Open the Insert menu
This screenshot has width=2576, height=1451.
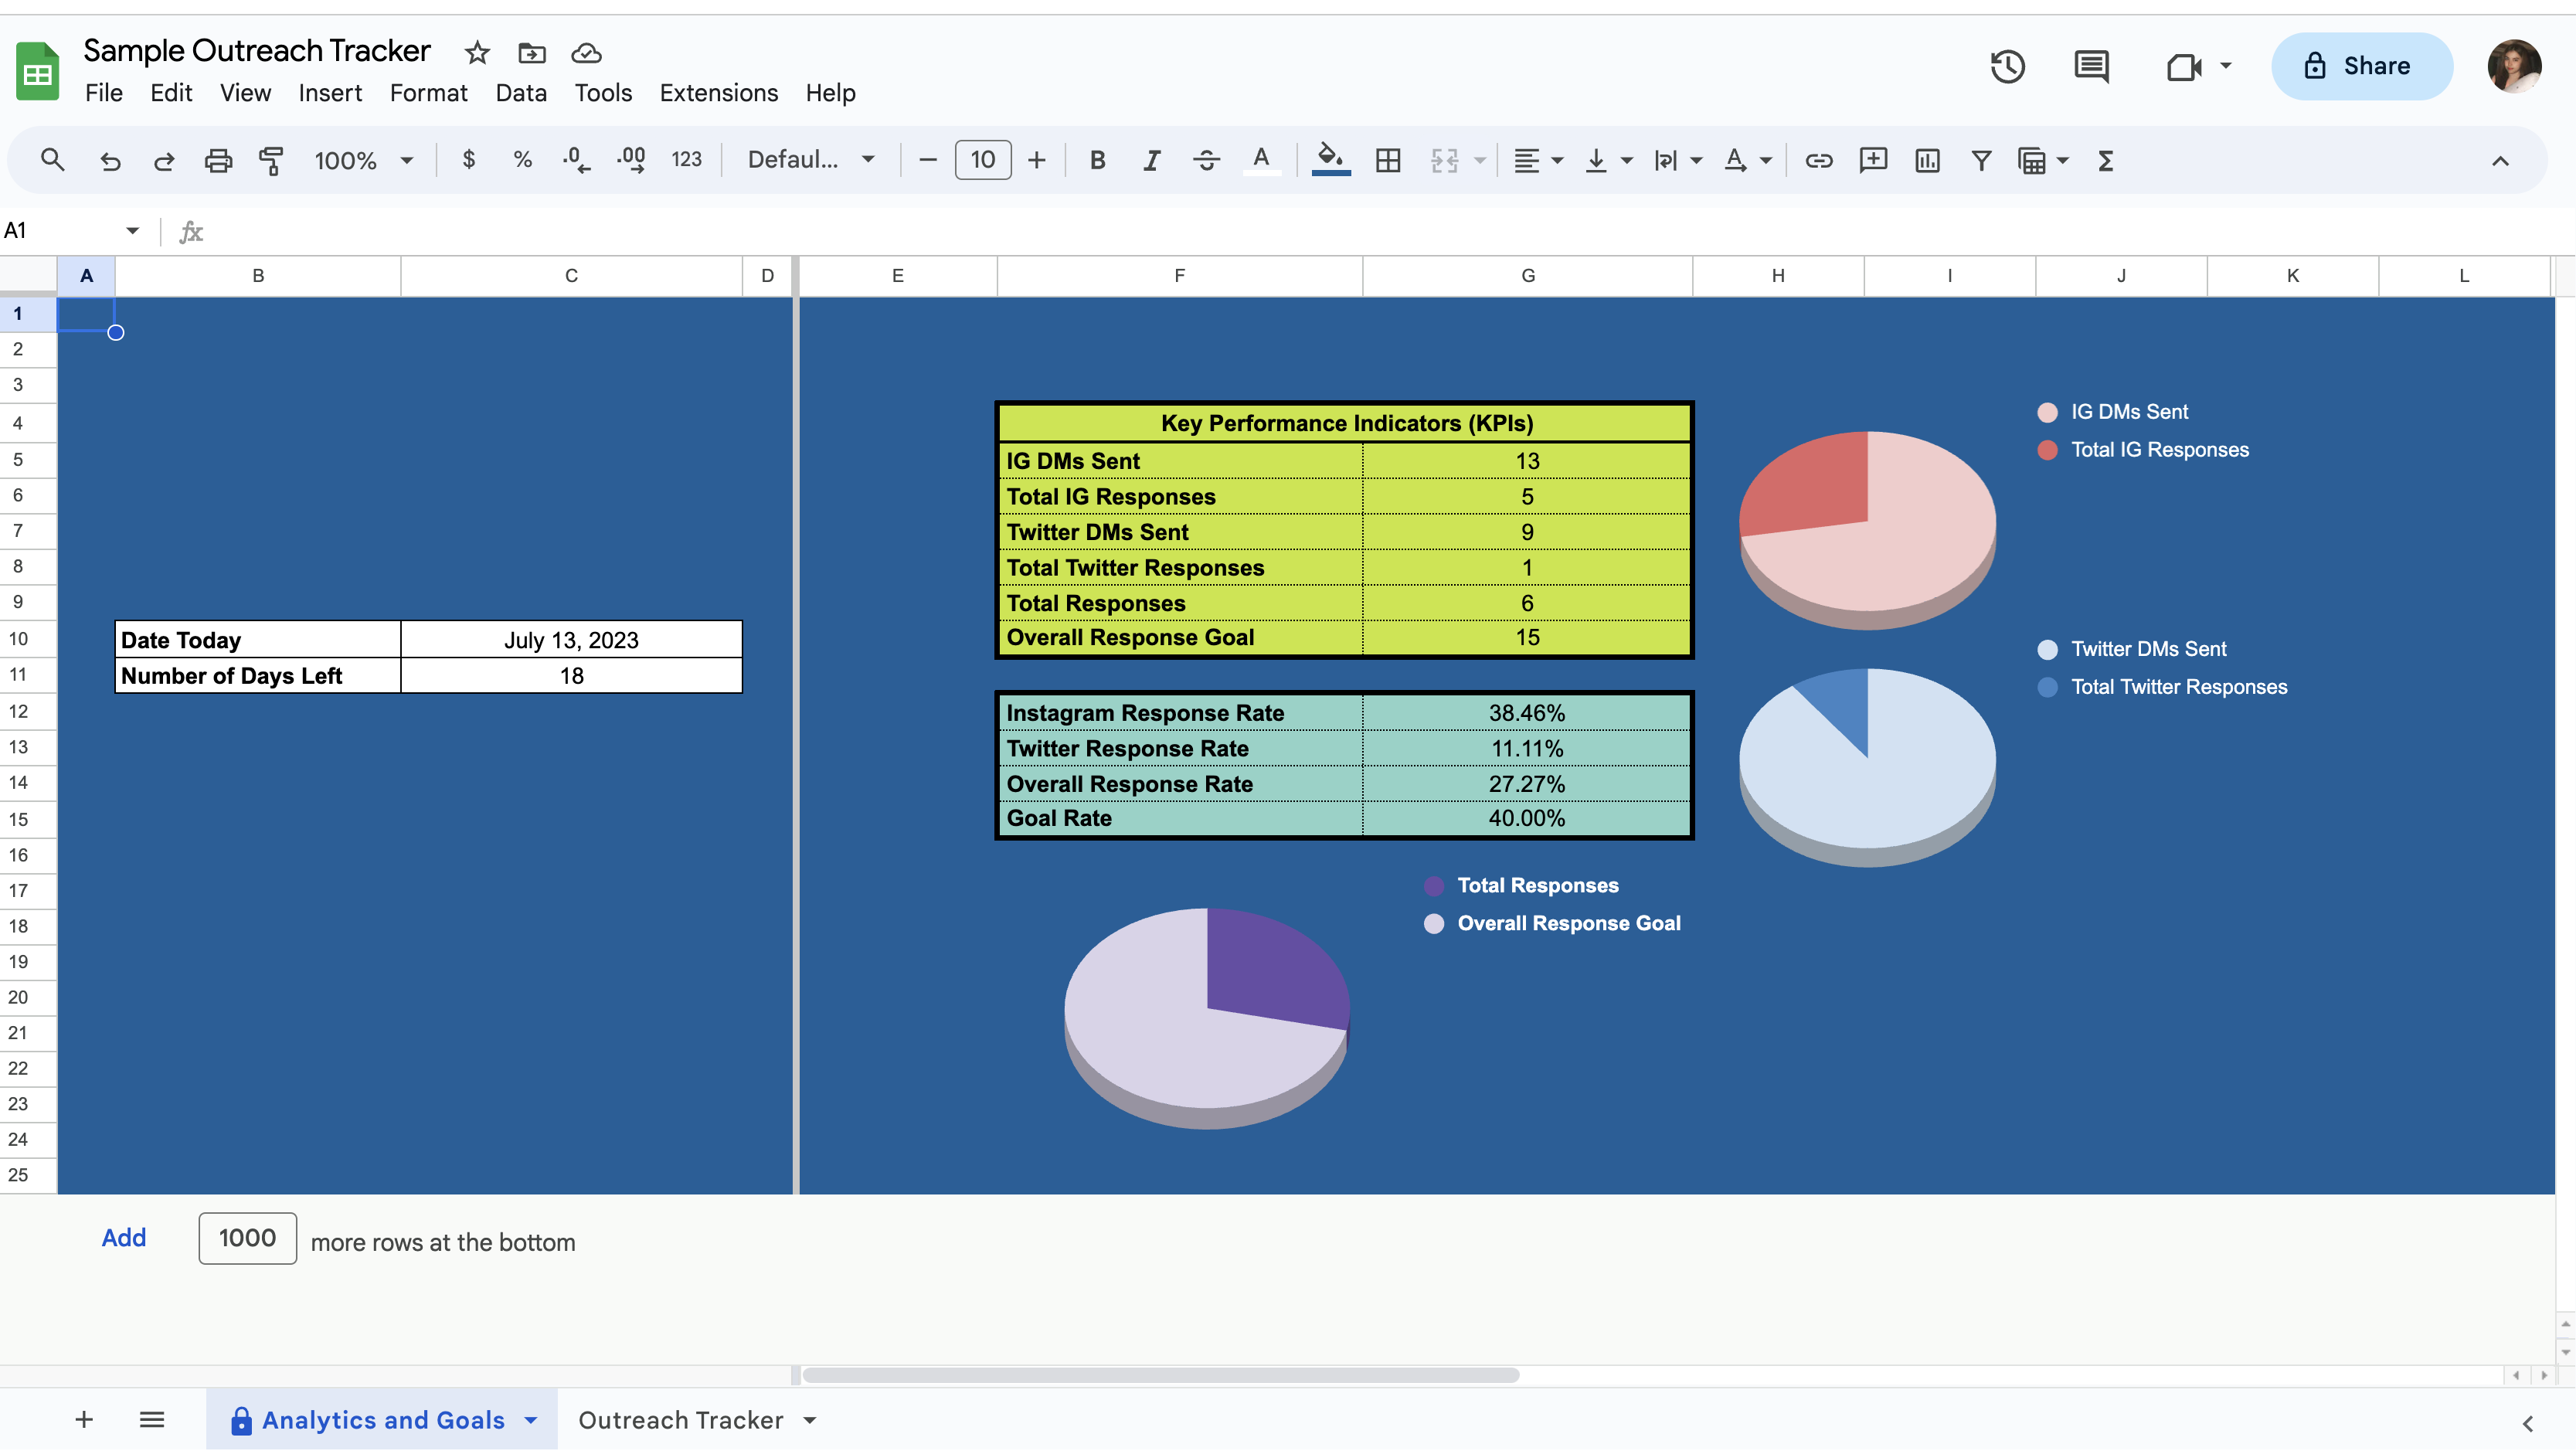(x=330, y=93)
